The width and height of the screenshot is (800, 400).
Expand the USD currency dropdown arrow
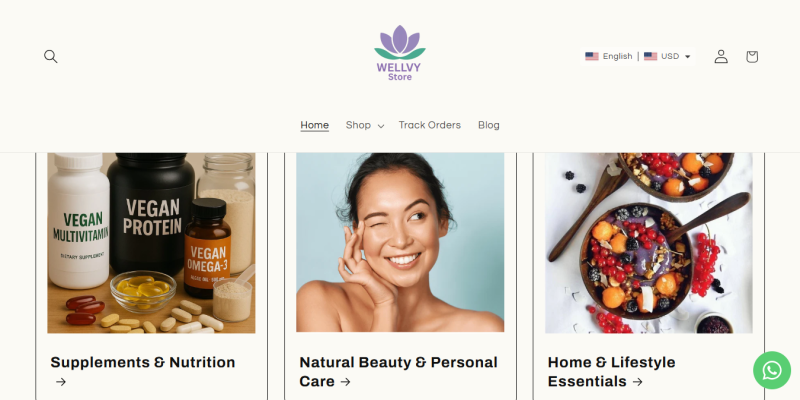coord(687,57)
